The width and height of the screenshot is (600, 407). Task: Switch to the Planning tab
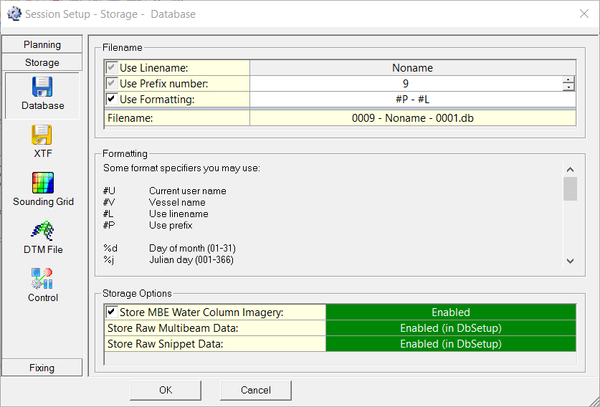(42, 45)
